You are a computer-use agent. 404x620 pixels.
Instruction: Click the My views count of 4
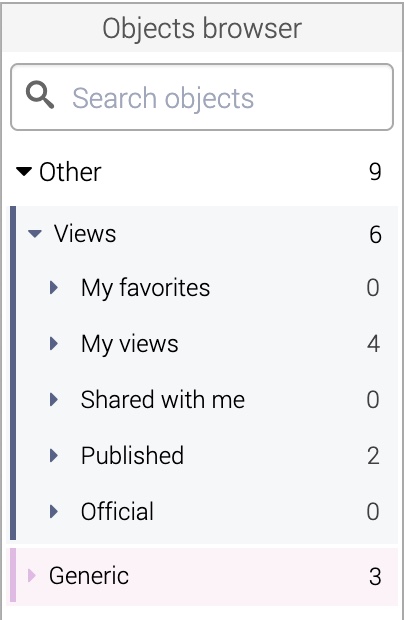click(x=373, y=344)
